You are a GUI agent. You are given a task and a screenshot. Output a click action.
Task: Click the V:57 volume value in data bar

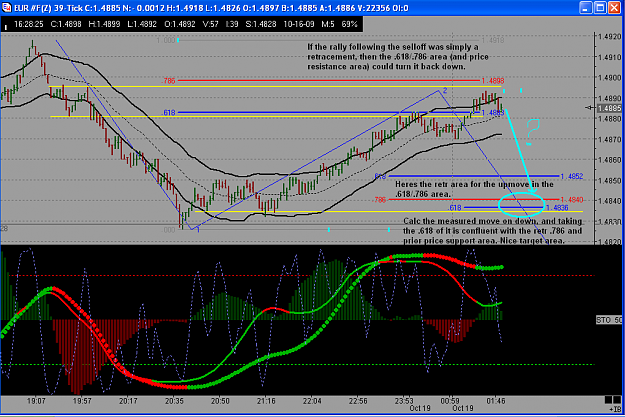(210, 24)
